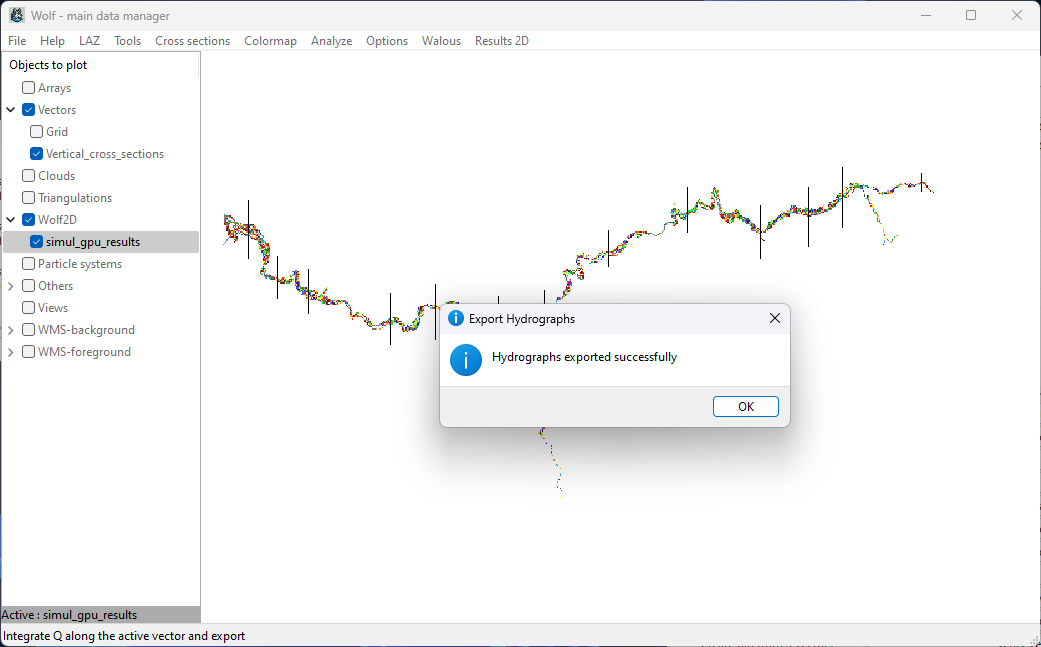Open the LAZ menu

tap(89, 41)
